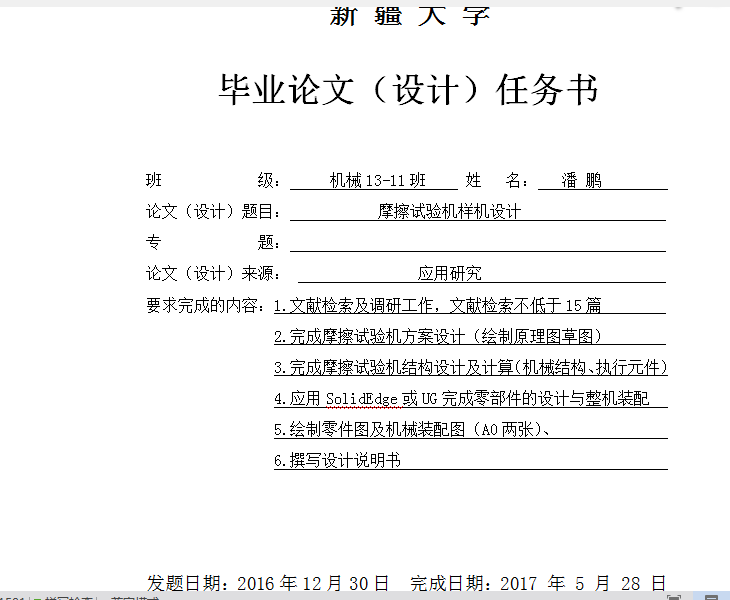Click the label 要求完成的内容：
The image size is (730, 600).
click(x=206, y=305)
